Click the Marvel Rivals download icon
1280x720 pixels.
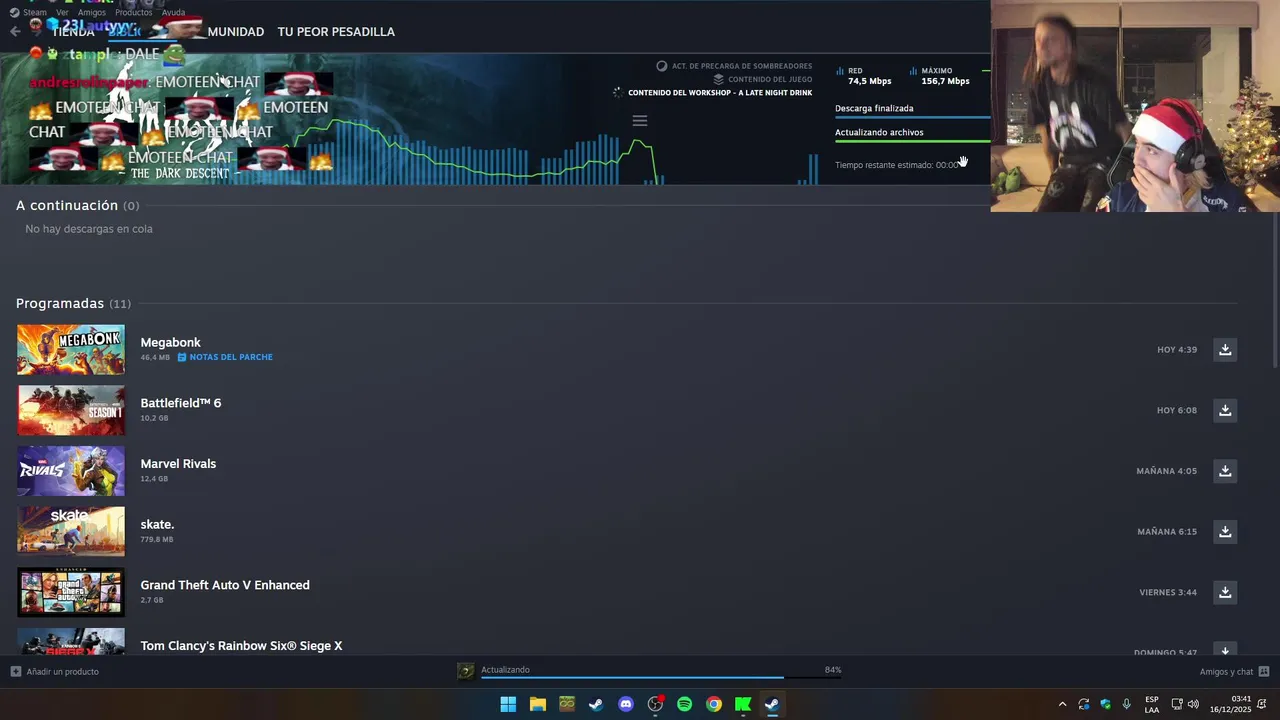(x=1225, y=471)
